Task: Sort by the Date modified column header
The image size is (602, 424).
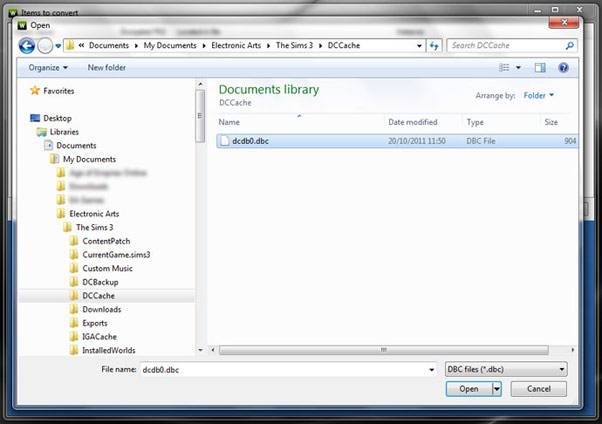Action: 413,122
